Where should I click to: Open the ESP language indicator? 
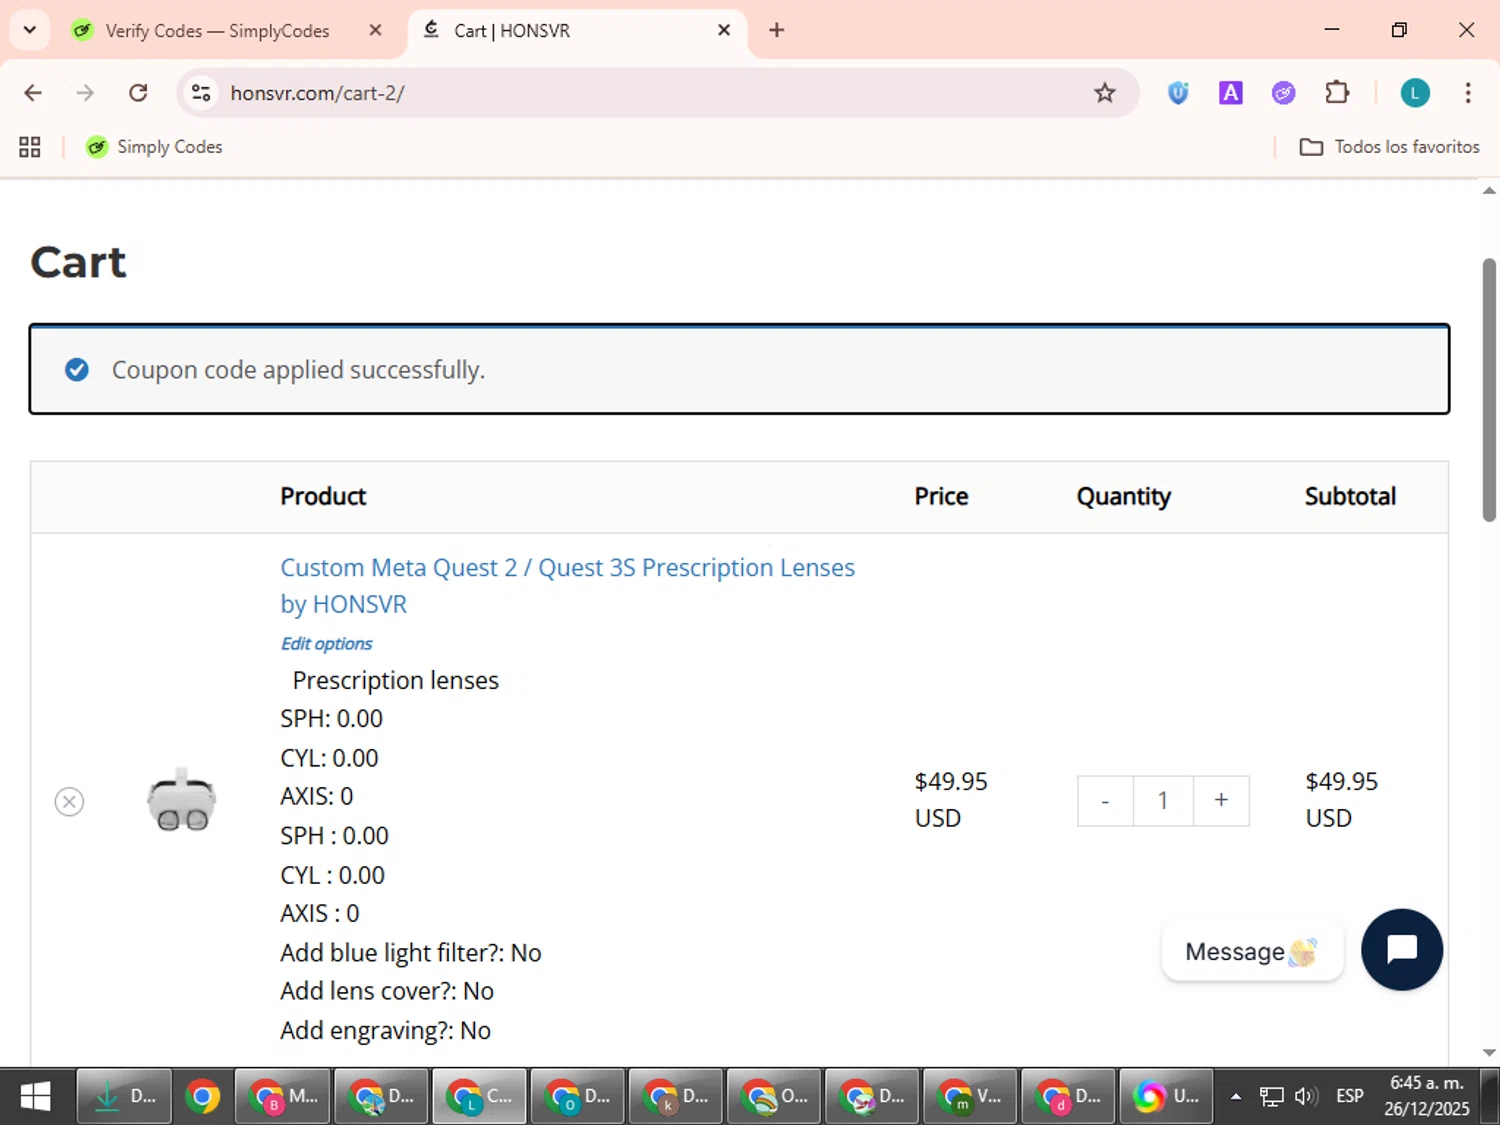(x=1349, y=1096)
